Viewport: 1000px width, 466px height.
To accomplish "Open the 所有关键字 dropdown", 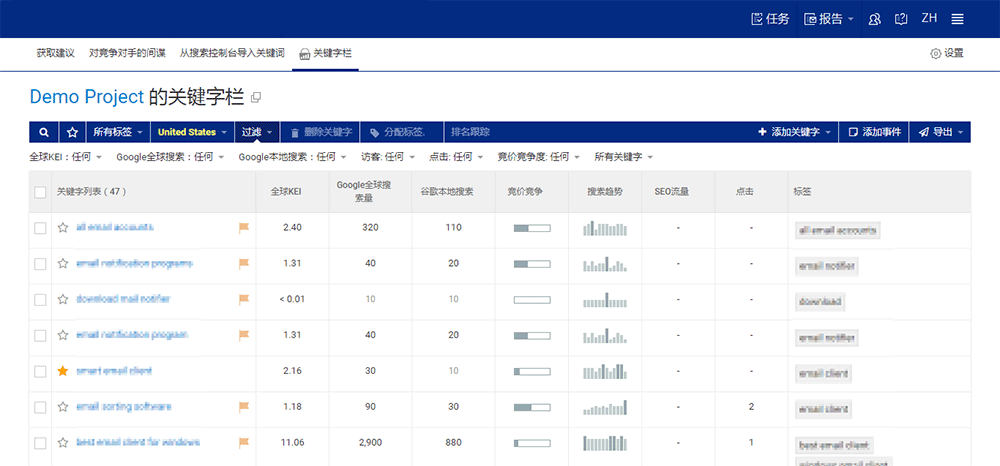I will 624,156.
